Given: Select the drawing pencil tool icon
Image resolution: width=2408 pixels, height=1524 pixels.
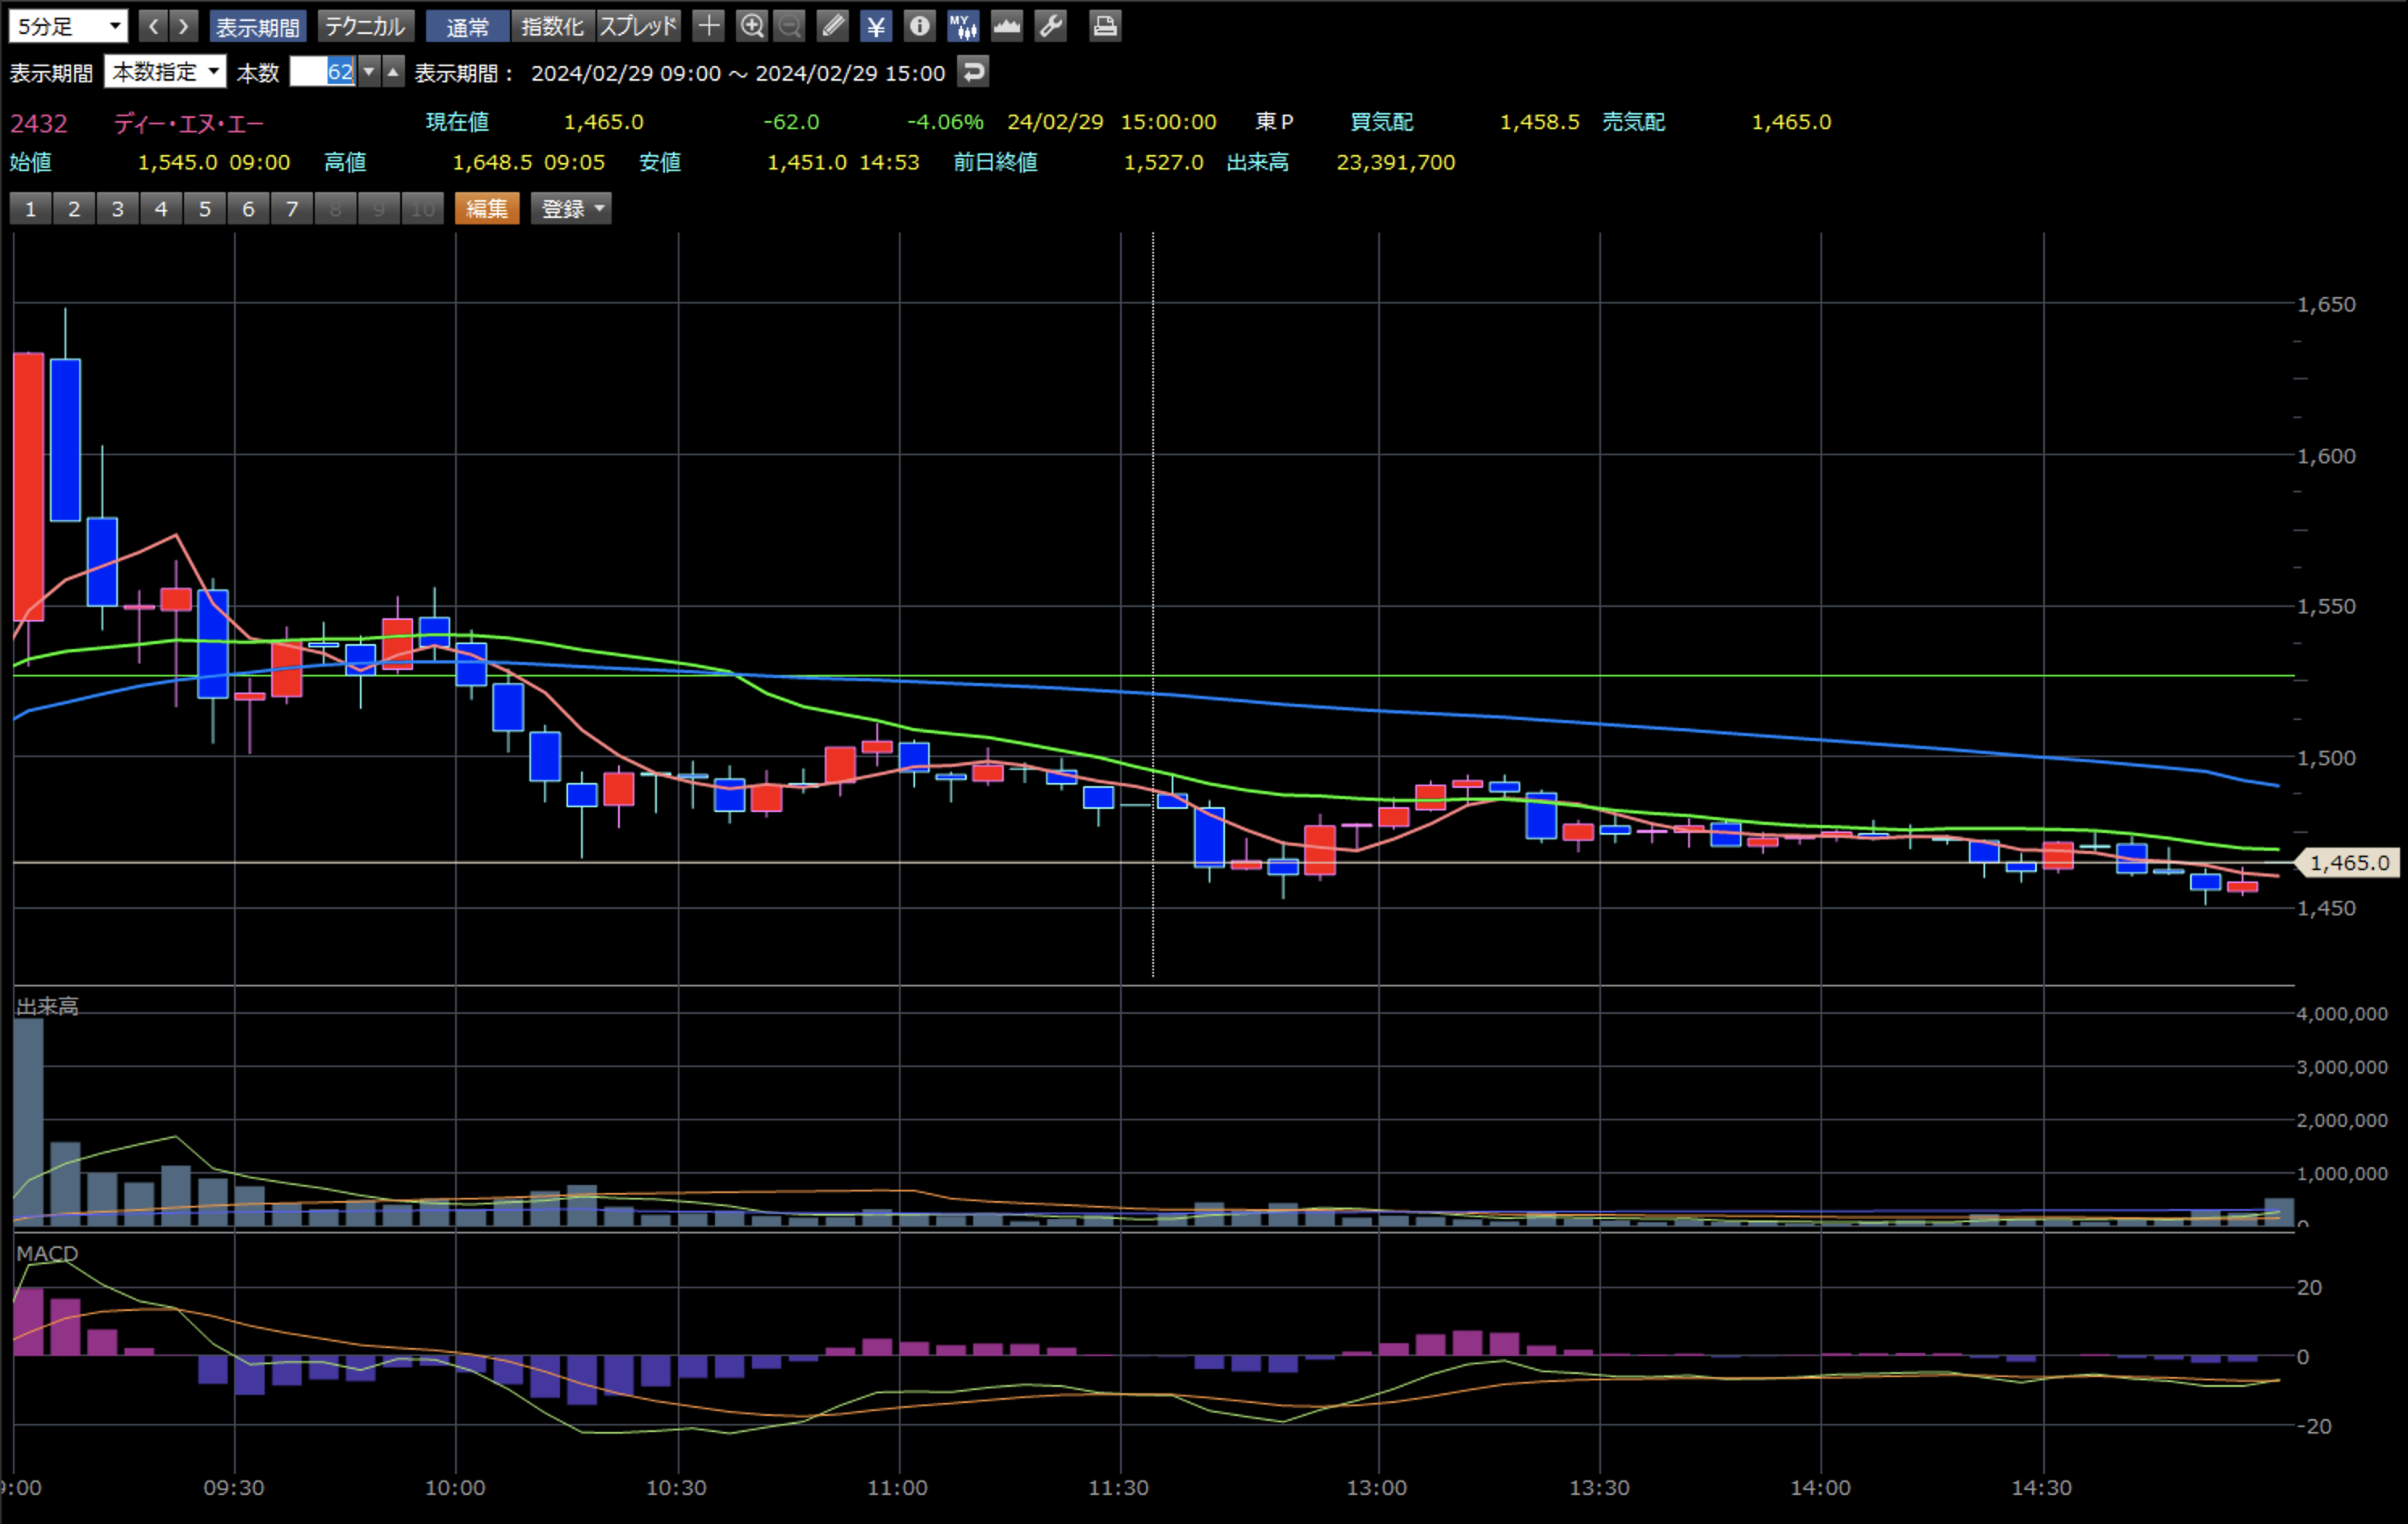Looking at the screenshot, I should [x=832, y=26].
